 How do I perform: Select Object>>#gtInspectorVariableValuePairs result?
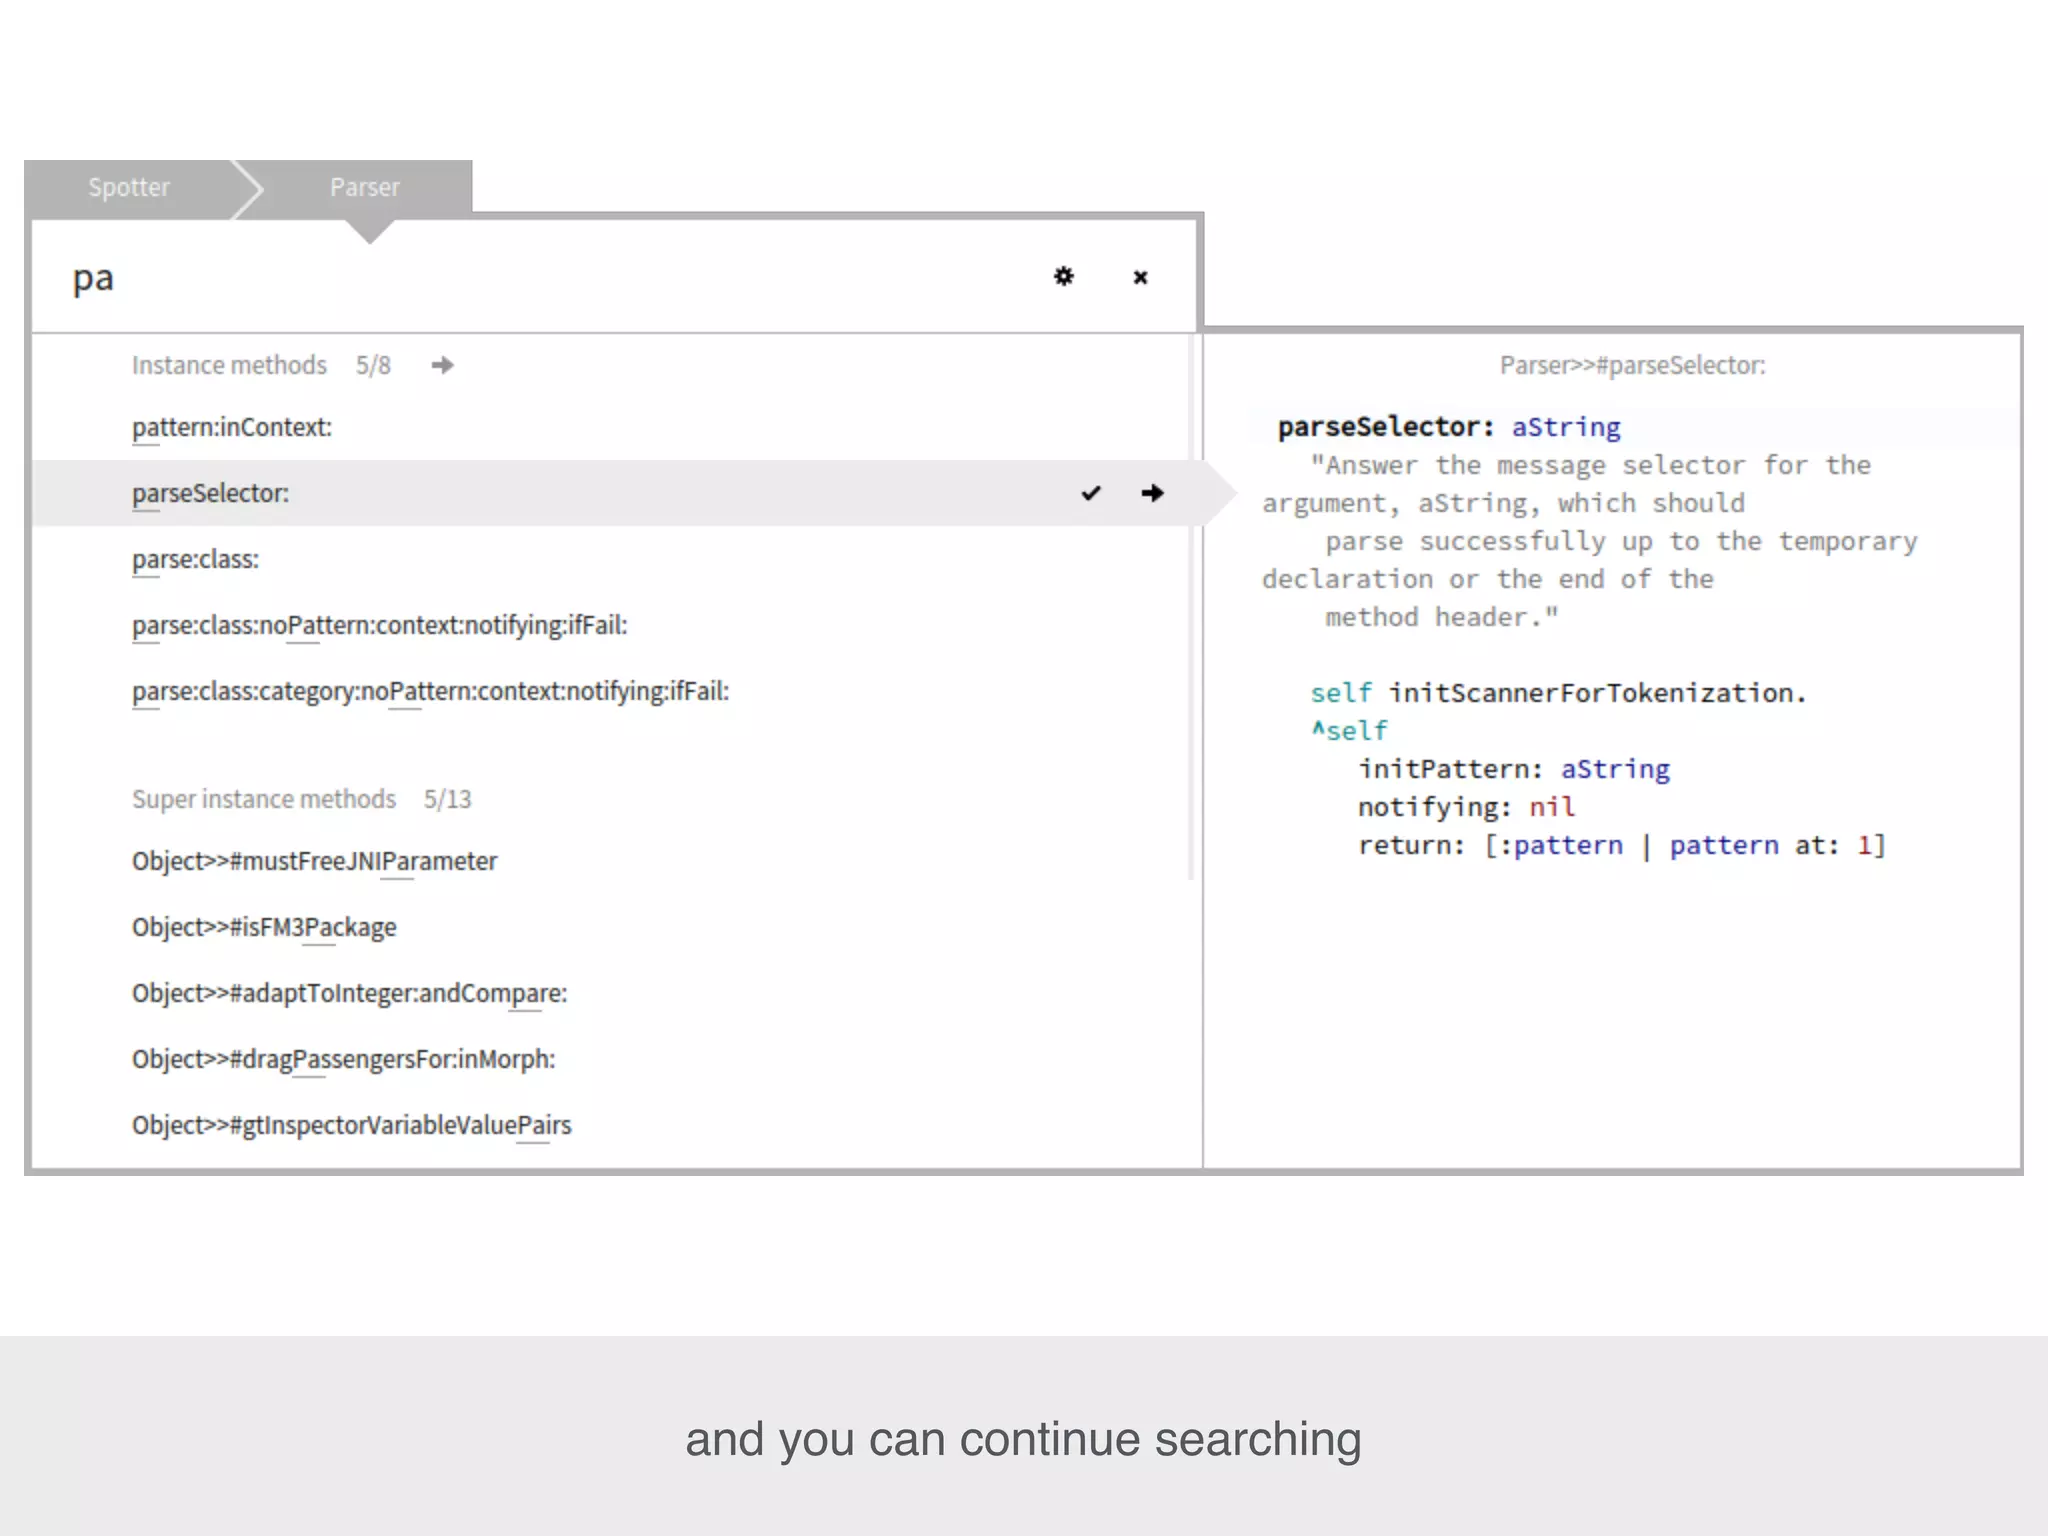pos(351,1125)
